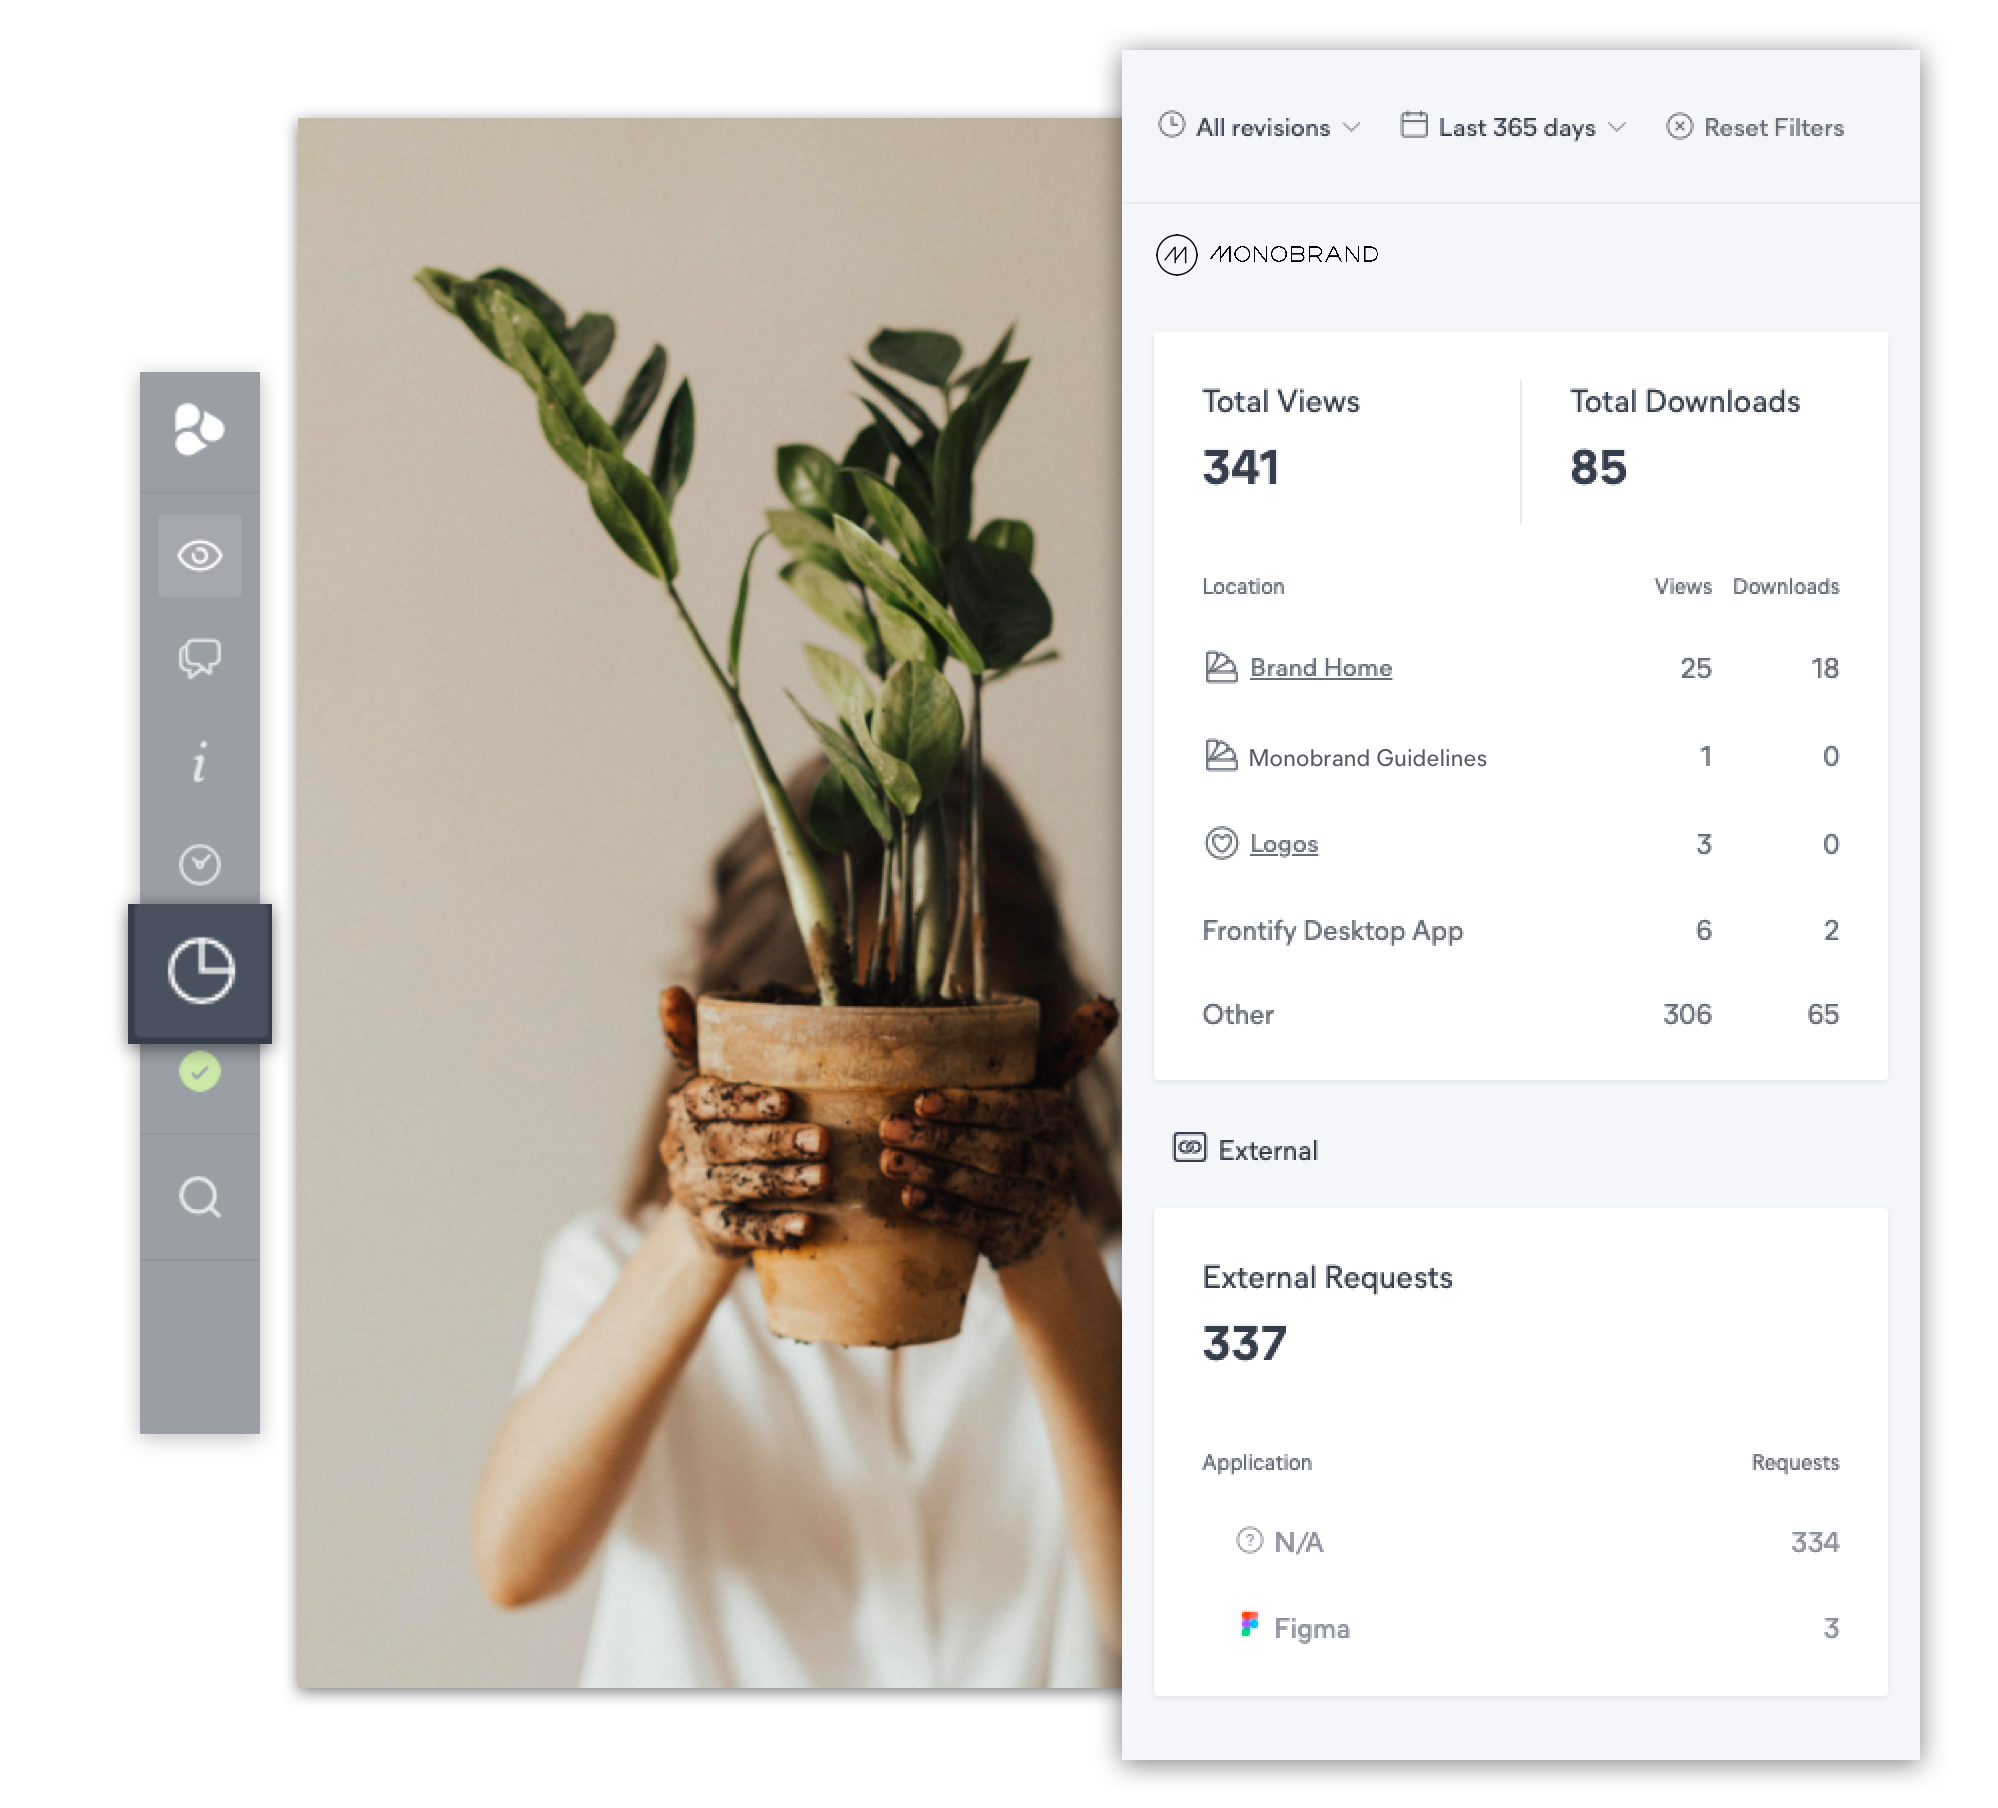Select the Monobrand Guidelines row
Screen dimensions: 1998x1808
[x=1519, y=757]
